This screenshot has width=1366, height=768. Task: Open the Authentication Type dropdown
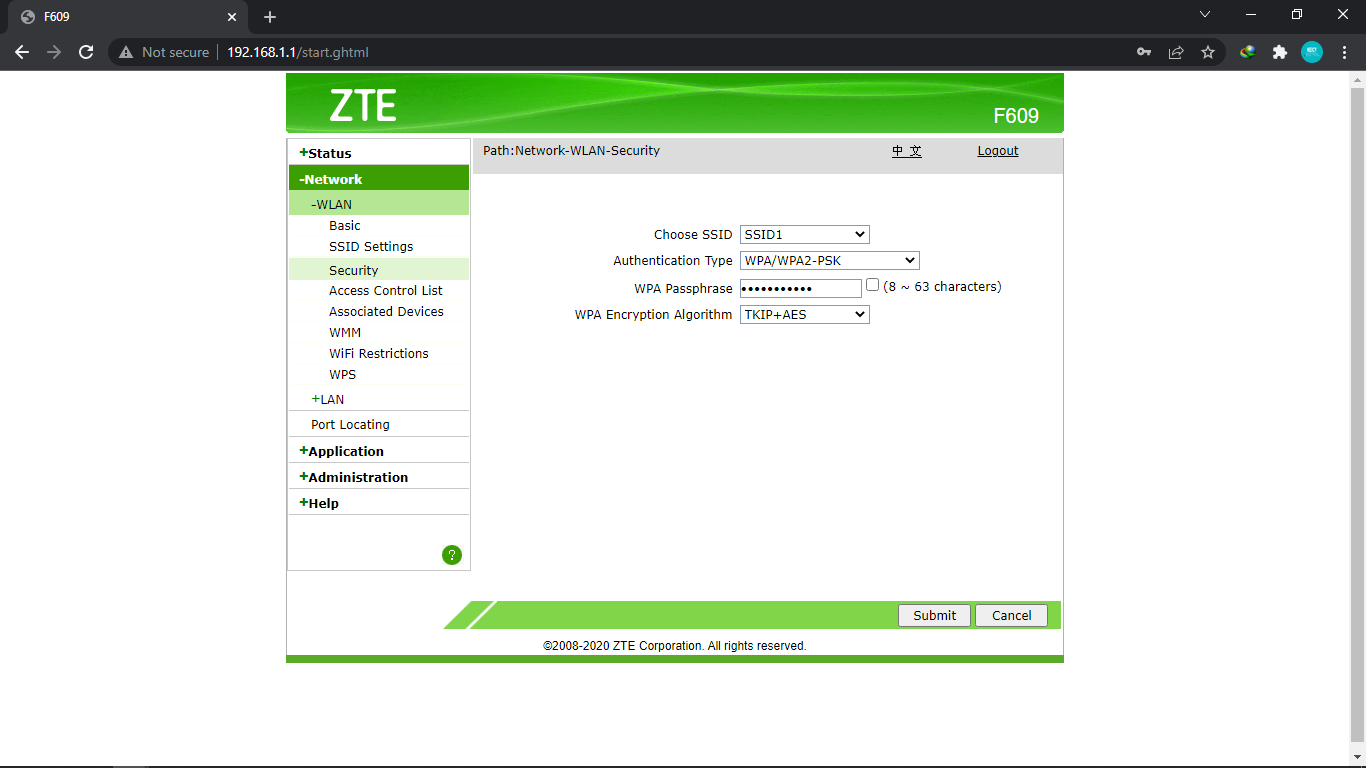coord(830,260)
